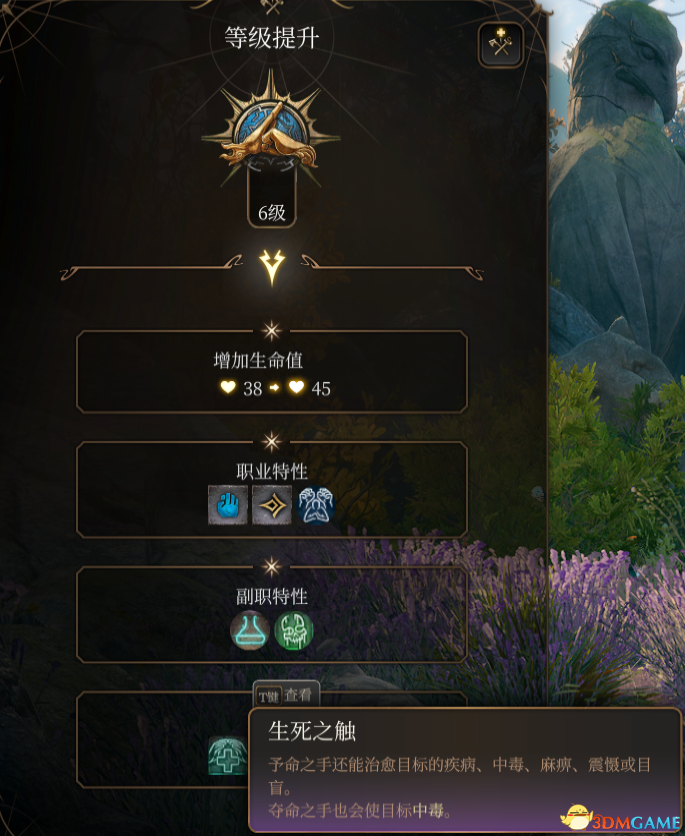Open the multiclass option button at top right
The height and width of the screenshot is (836, 685).
click(x=501, y=45)
